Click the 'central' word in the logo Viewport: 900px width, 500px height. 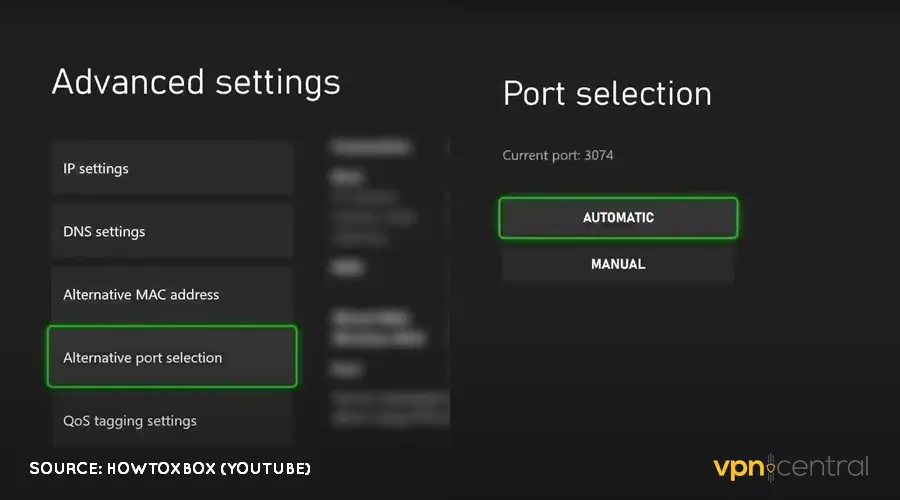coord(825,467)
